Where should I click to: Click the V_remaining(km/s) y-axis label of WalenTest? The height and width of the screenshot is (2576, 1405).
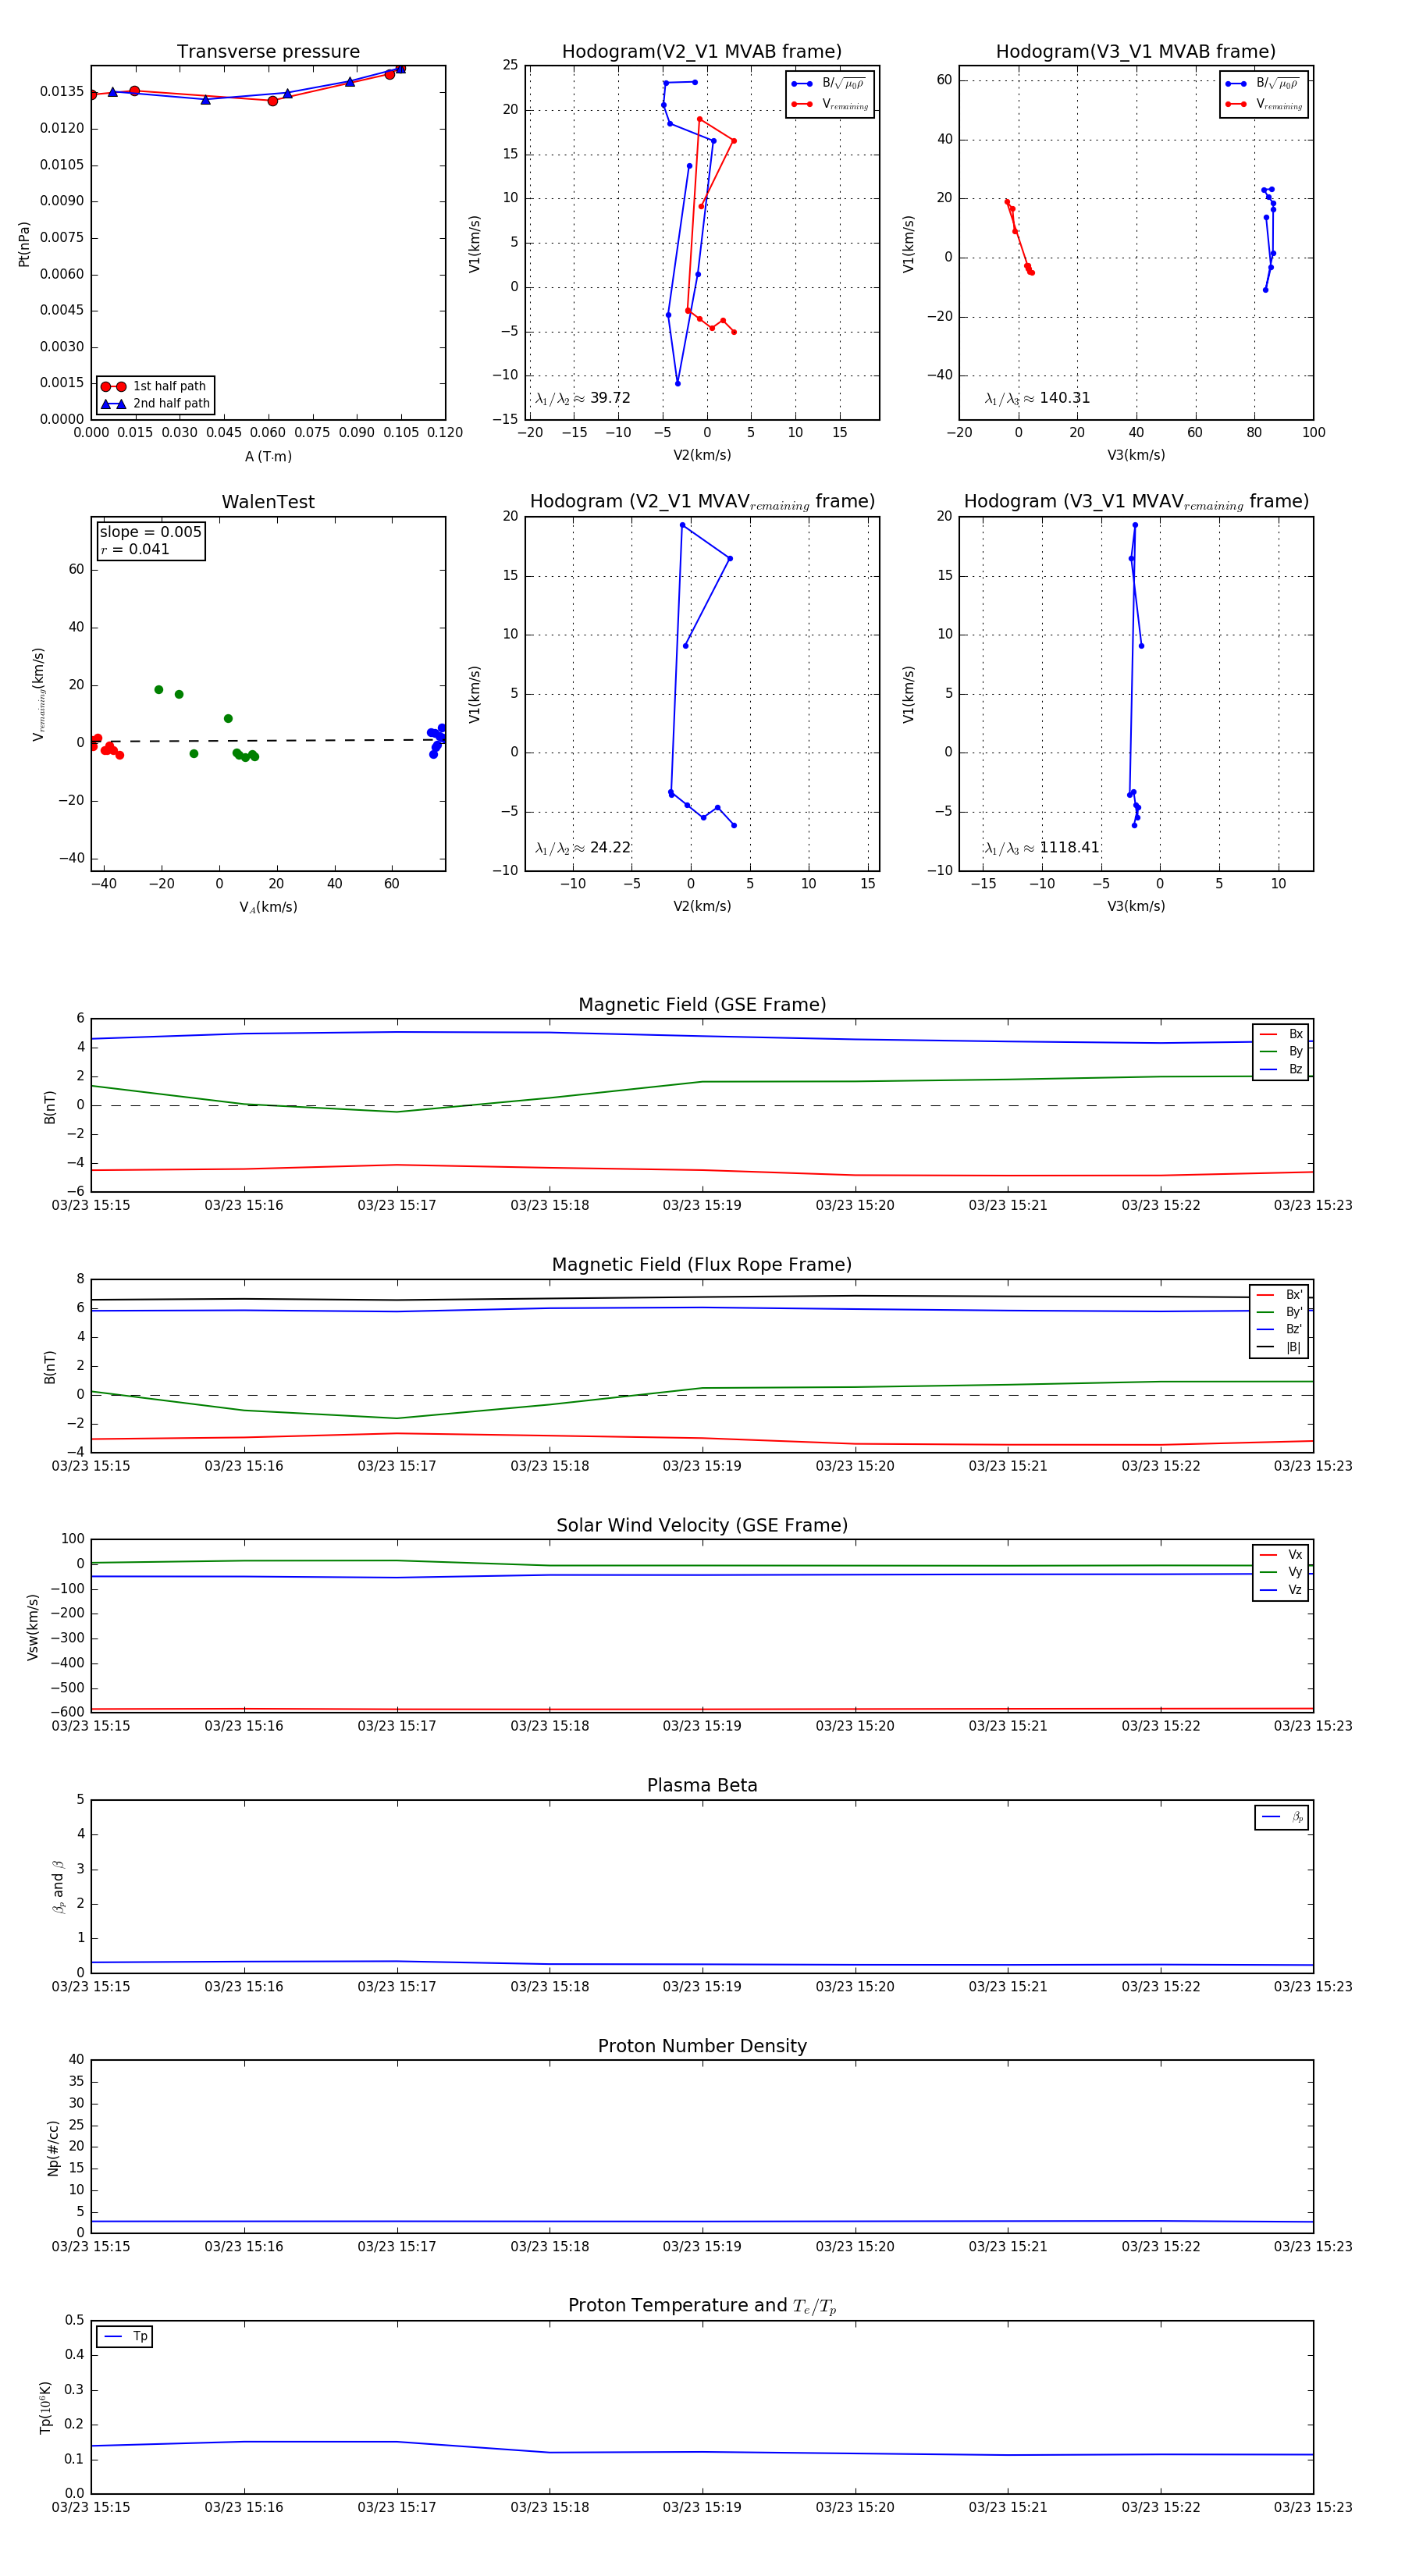(x=38, y=694)
